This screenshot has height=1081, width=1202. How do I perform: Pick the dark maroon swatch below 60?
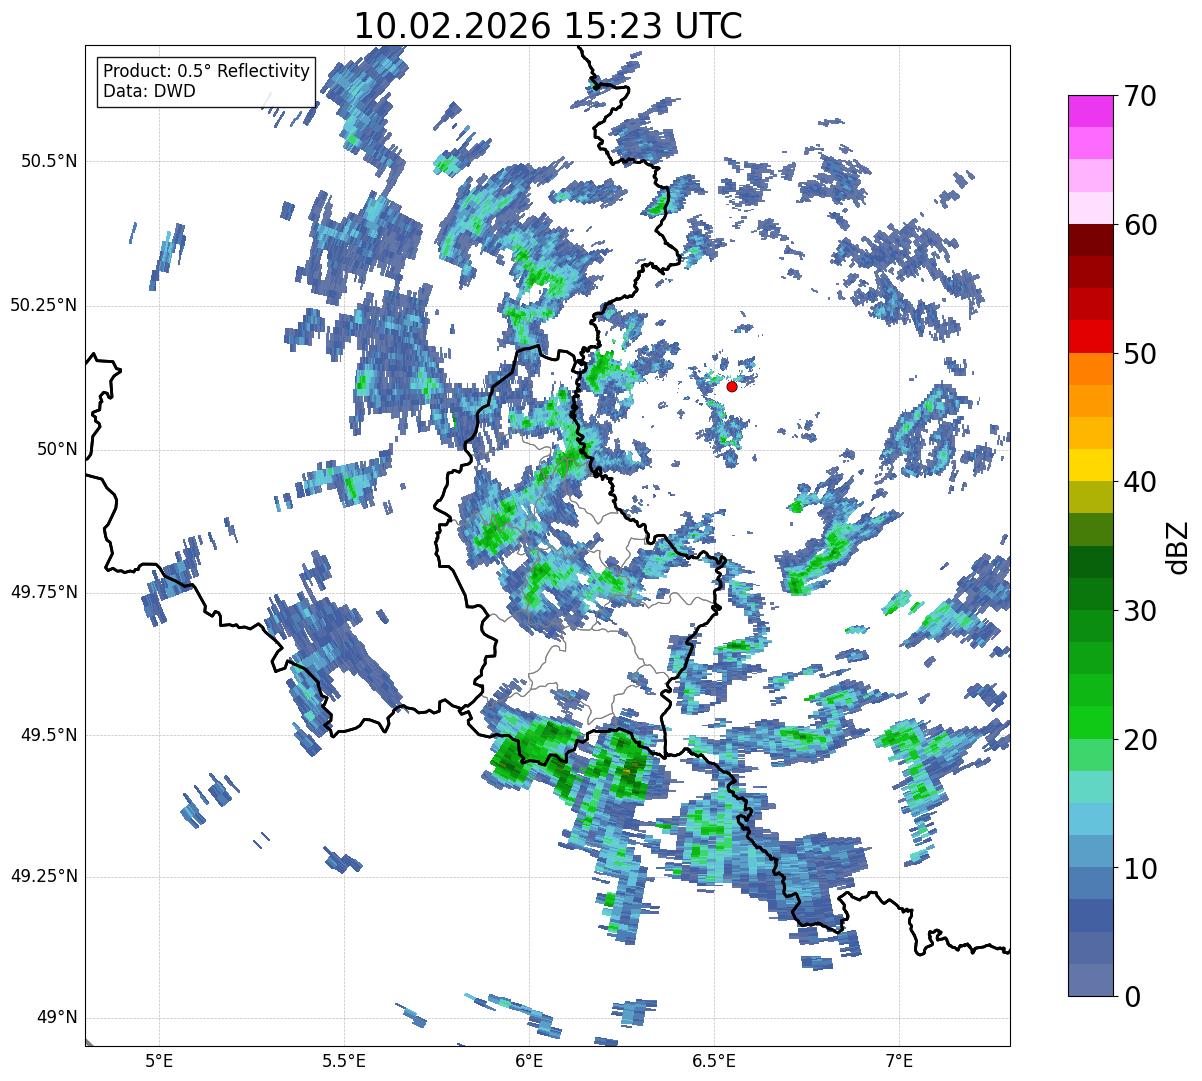1091,240
